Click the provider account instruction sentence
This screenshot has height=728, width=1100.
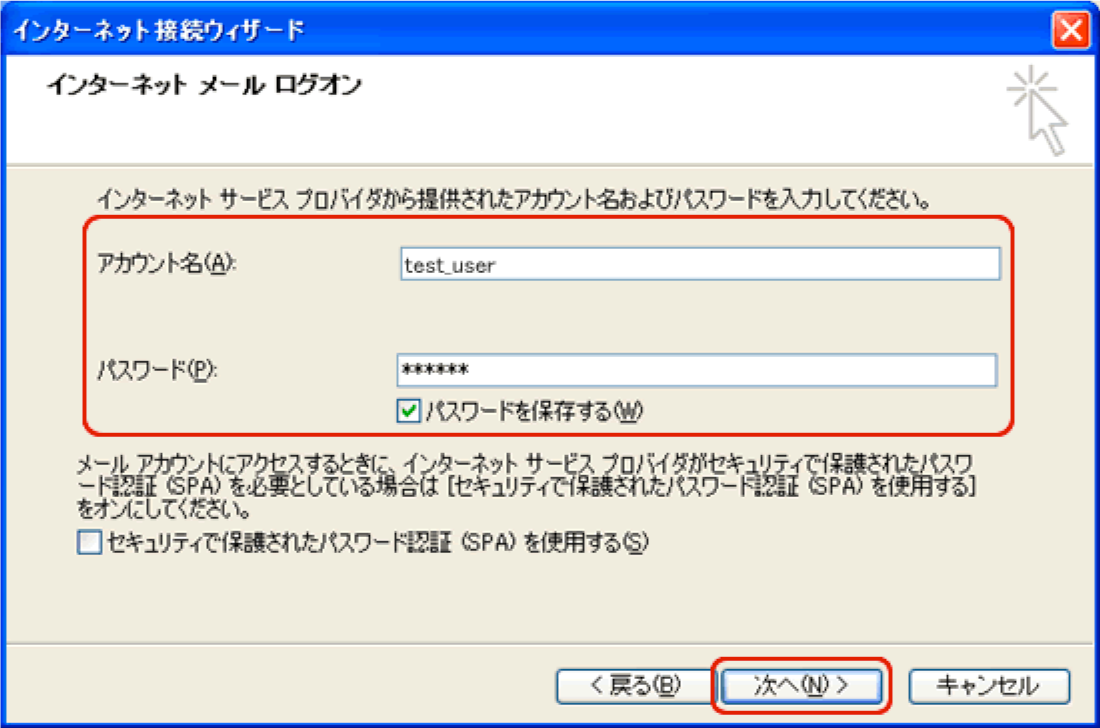511,200
